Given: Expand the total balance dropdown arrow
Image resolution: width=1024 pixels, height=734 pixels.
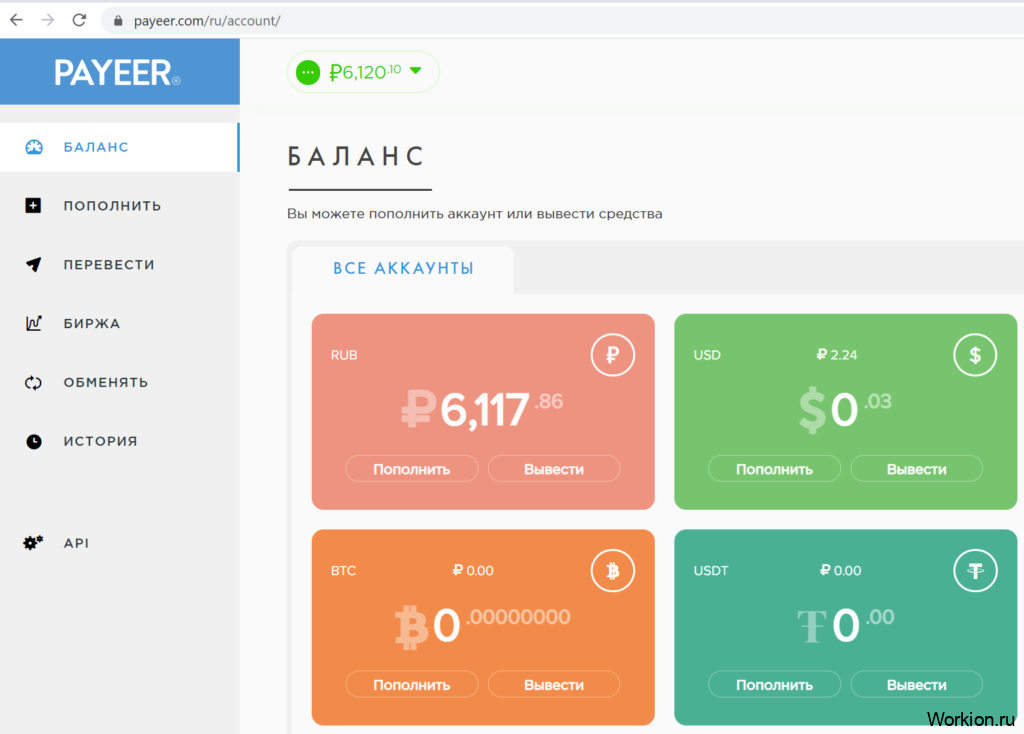Looking at the screenshot, I should 416,71.
